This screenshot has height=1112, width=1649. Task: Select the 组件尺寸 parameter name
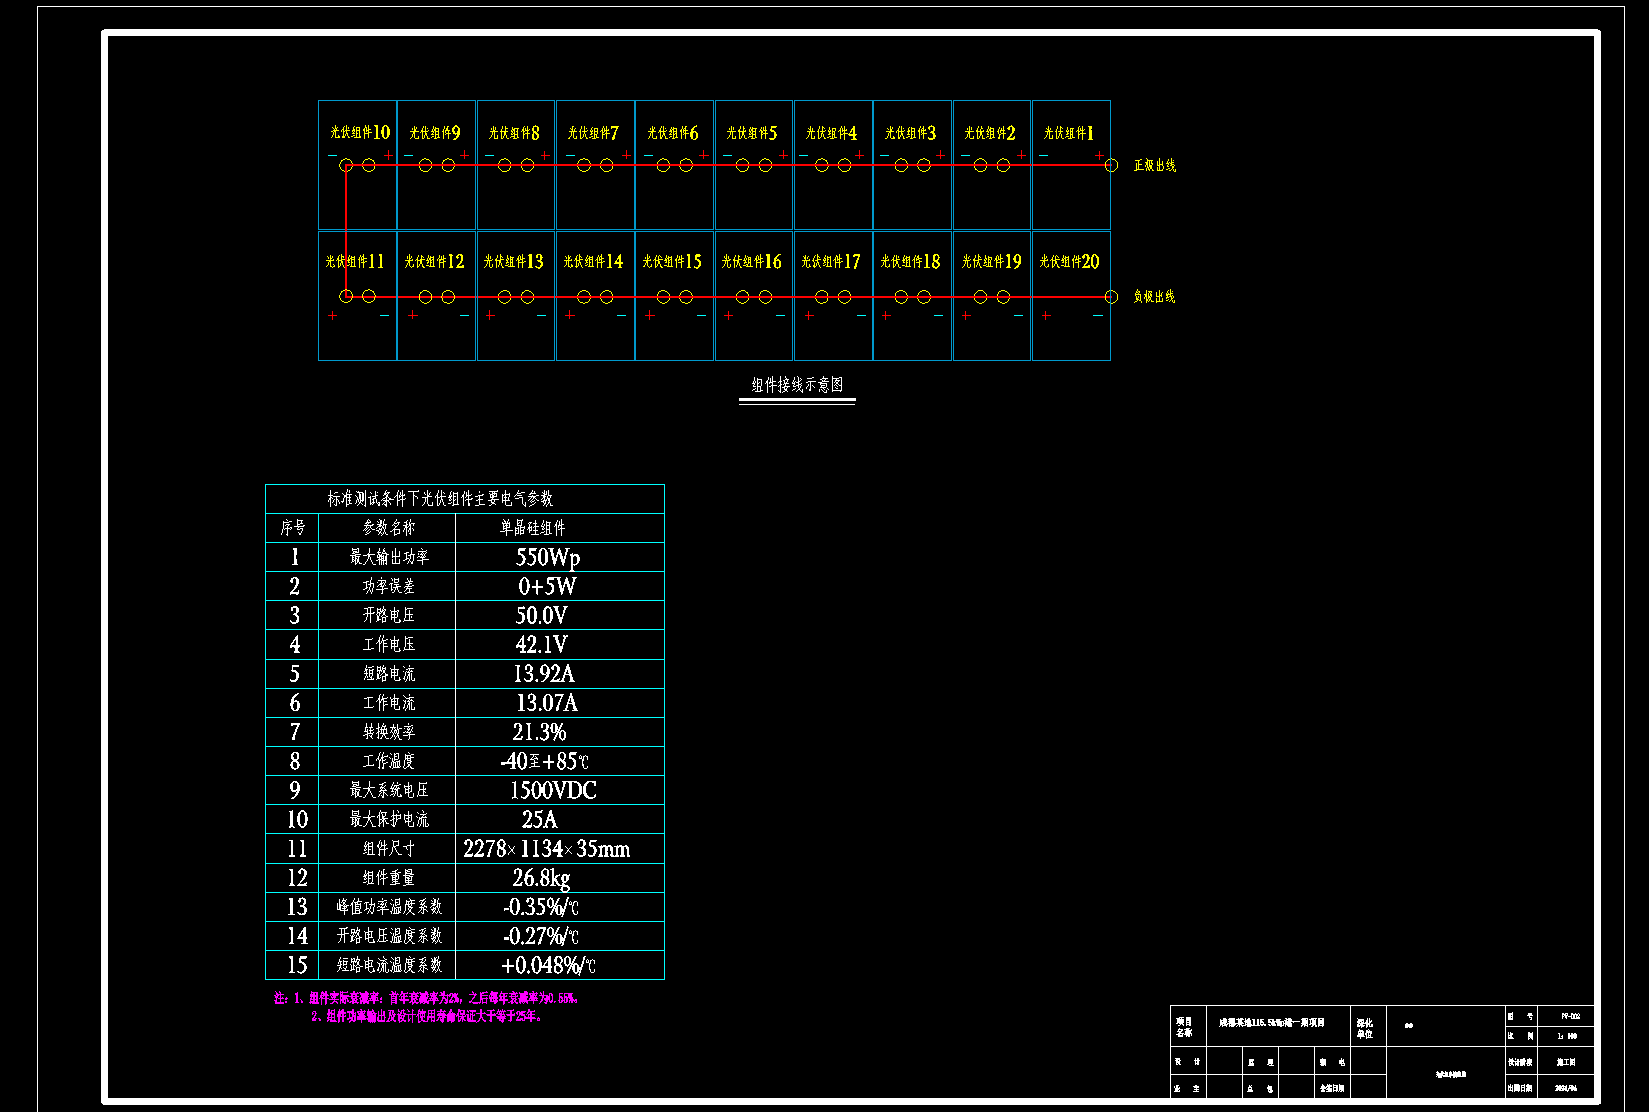[x=388, y=848]
